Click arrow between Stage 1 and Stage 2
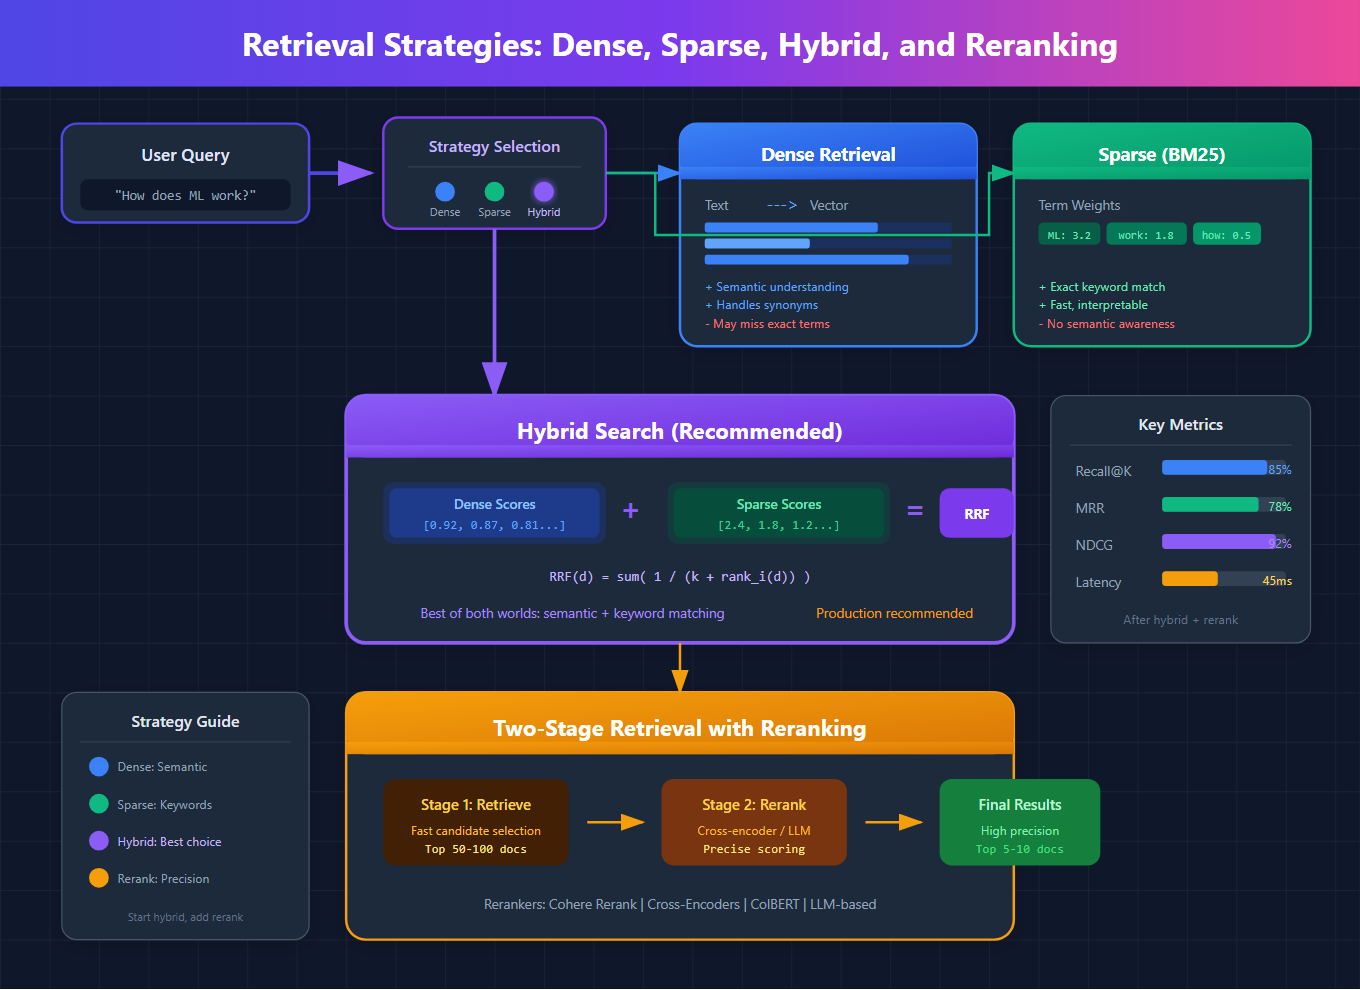Viewport: 1360px width, 990px height. [x=615, y=822]
